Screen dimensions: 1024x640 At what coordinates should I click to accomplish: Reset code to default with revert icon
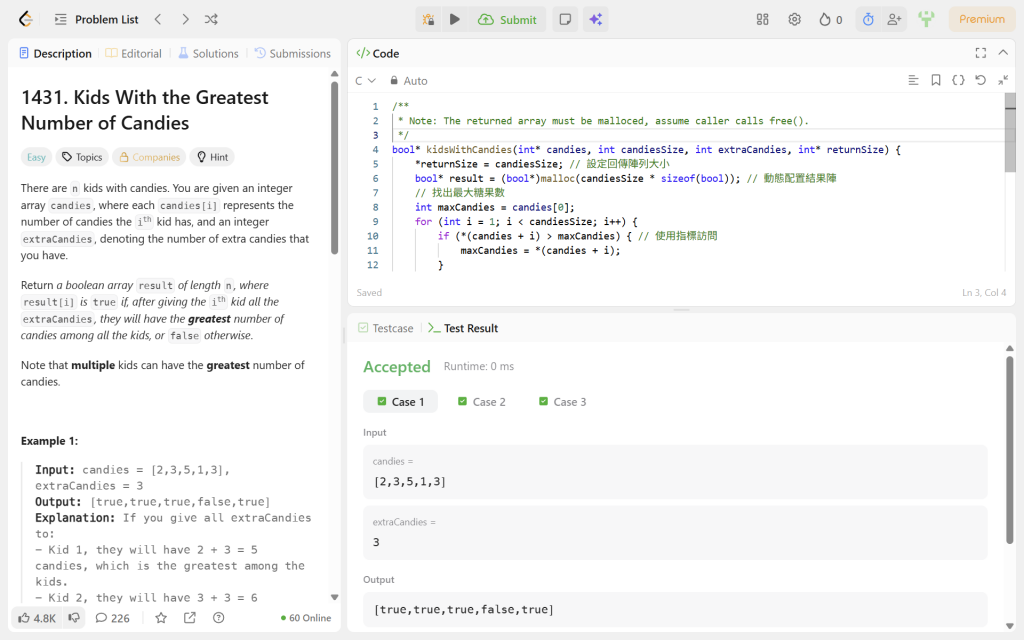point(980,80)
